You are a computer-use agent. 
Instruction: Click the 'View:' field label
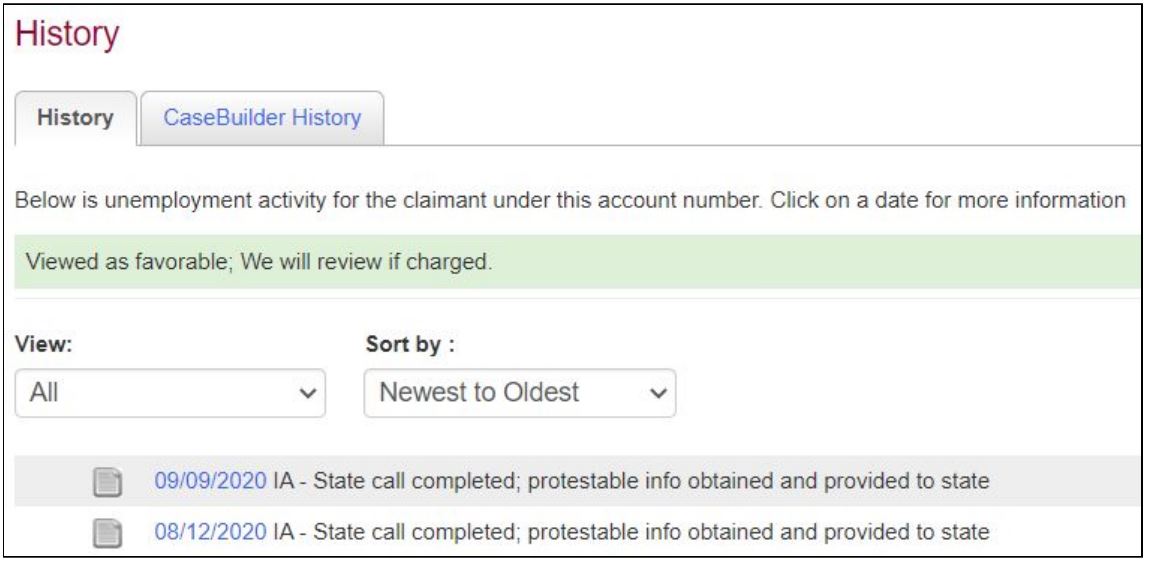click(43, 345)
